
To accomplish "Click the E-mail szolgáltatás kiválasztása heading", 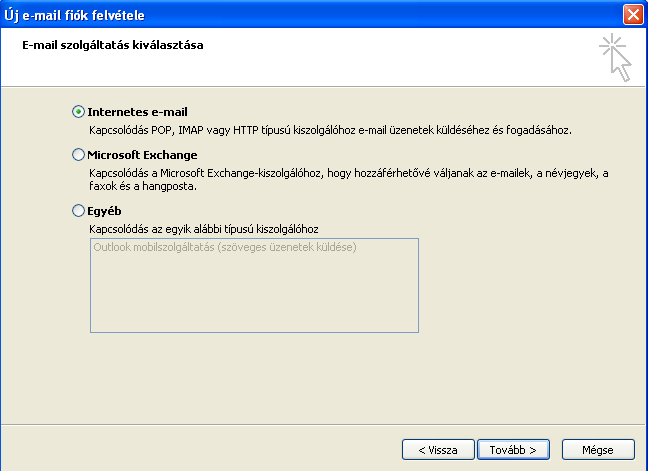I will pos(113,45).
